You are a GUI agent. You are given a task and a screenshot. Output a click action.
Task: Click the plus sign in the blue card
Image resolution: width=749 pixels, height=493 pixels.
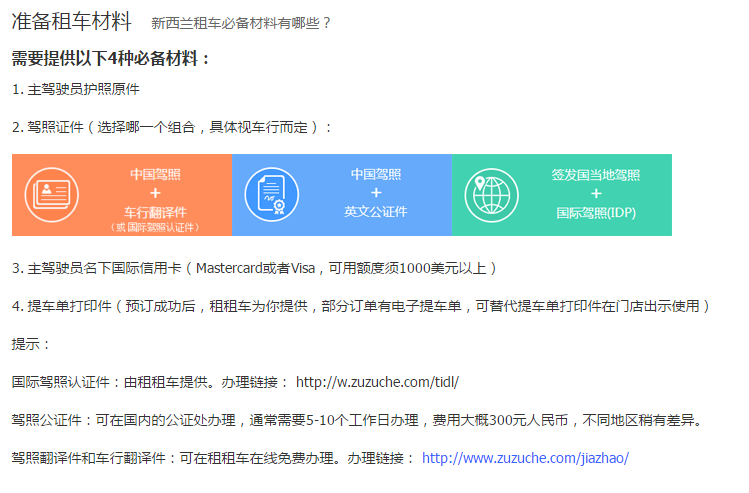(376, 192)
